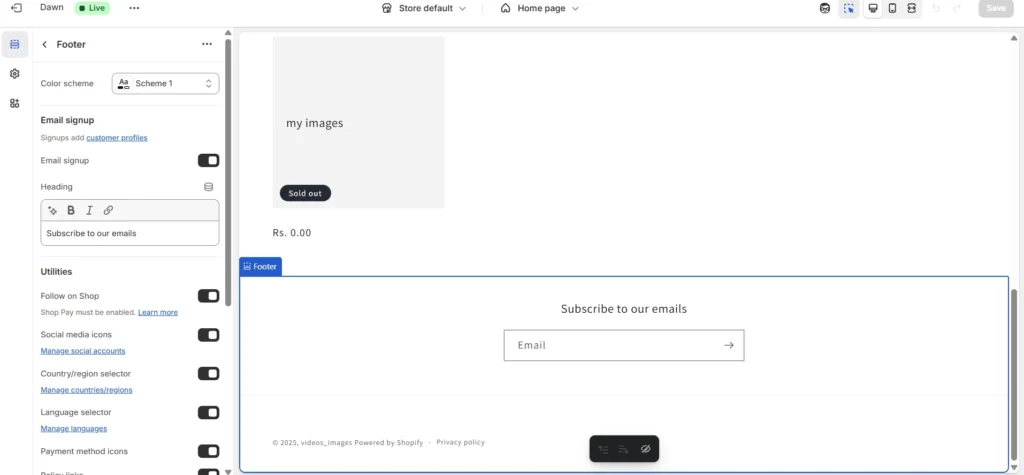Open the Footer section more actions menu

click(x=207, y=44)
